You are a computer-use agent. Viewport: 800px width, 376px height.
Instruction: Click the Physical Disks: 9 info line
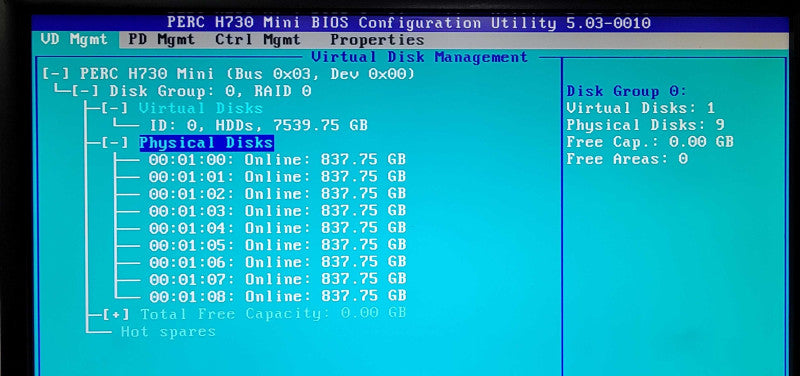[x=645, y=125]
